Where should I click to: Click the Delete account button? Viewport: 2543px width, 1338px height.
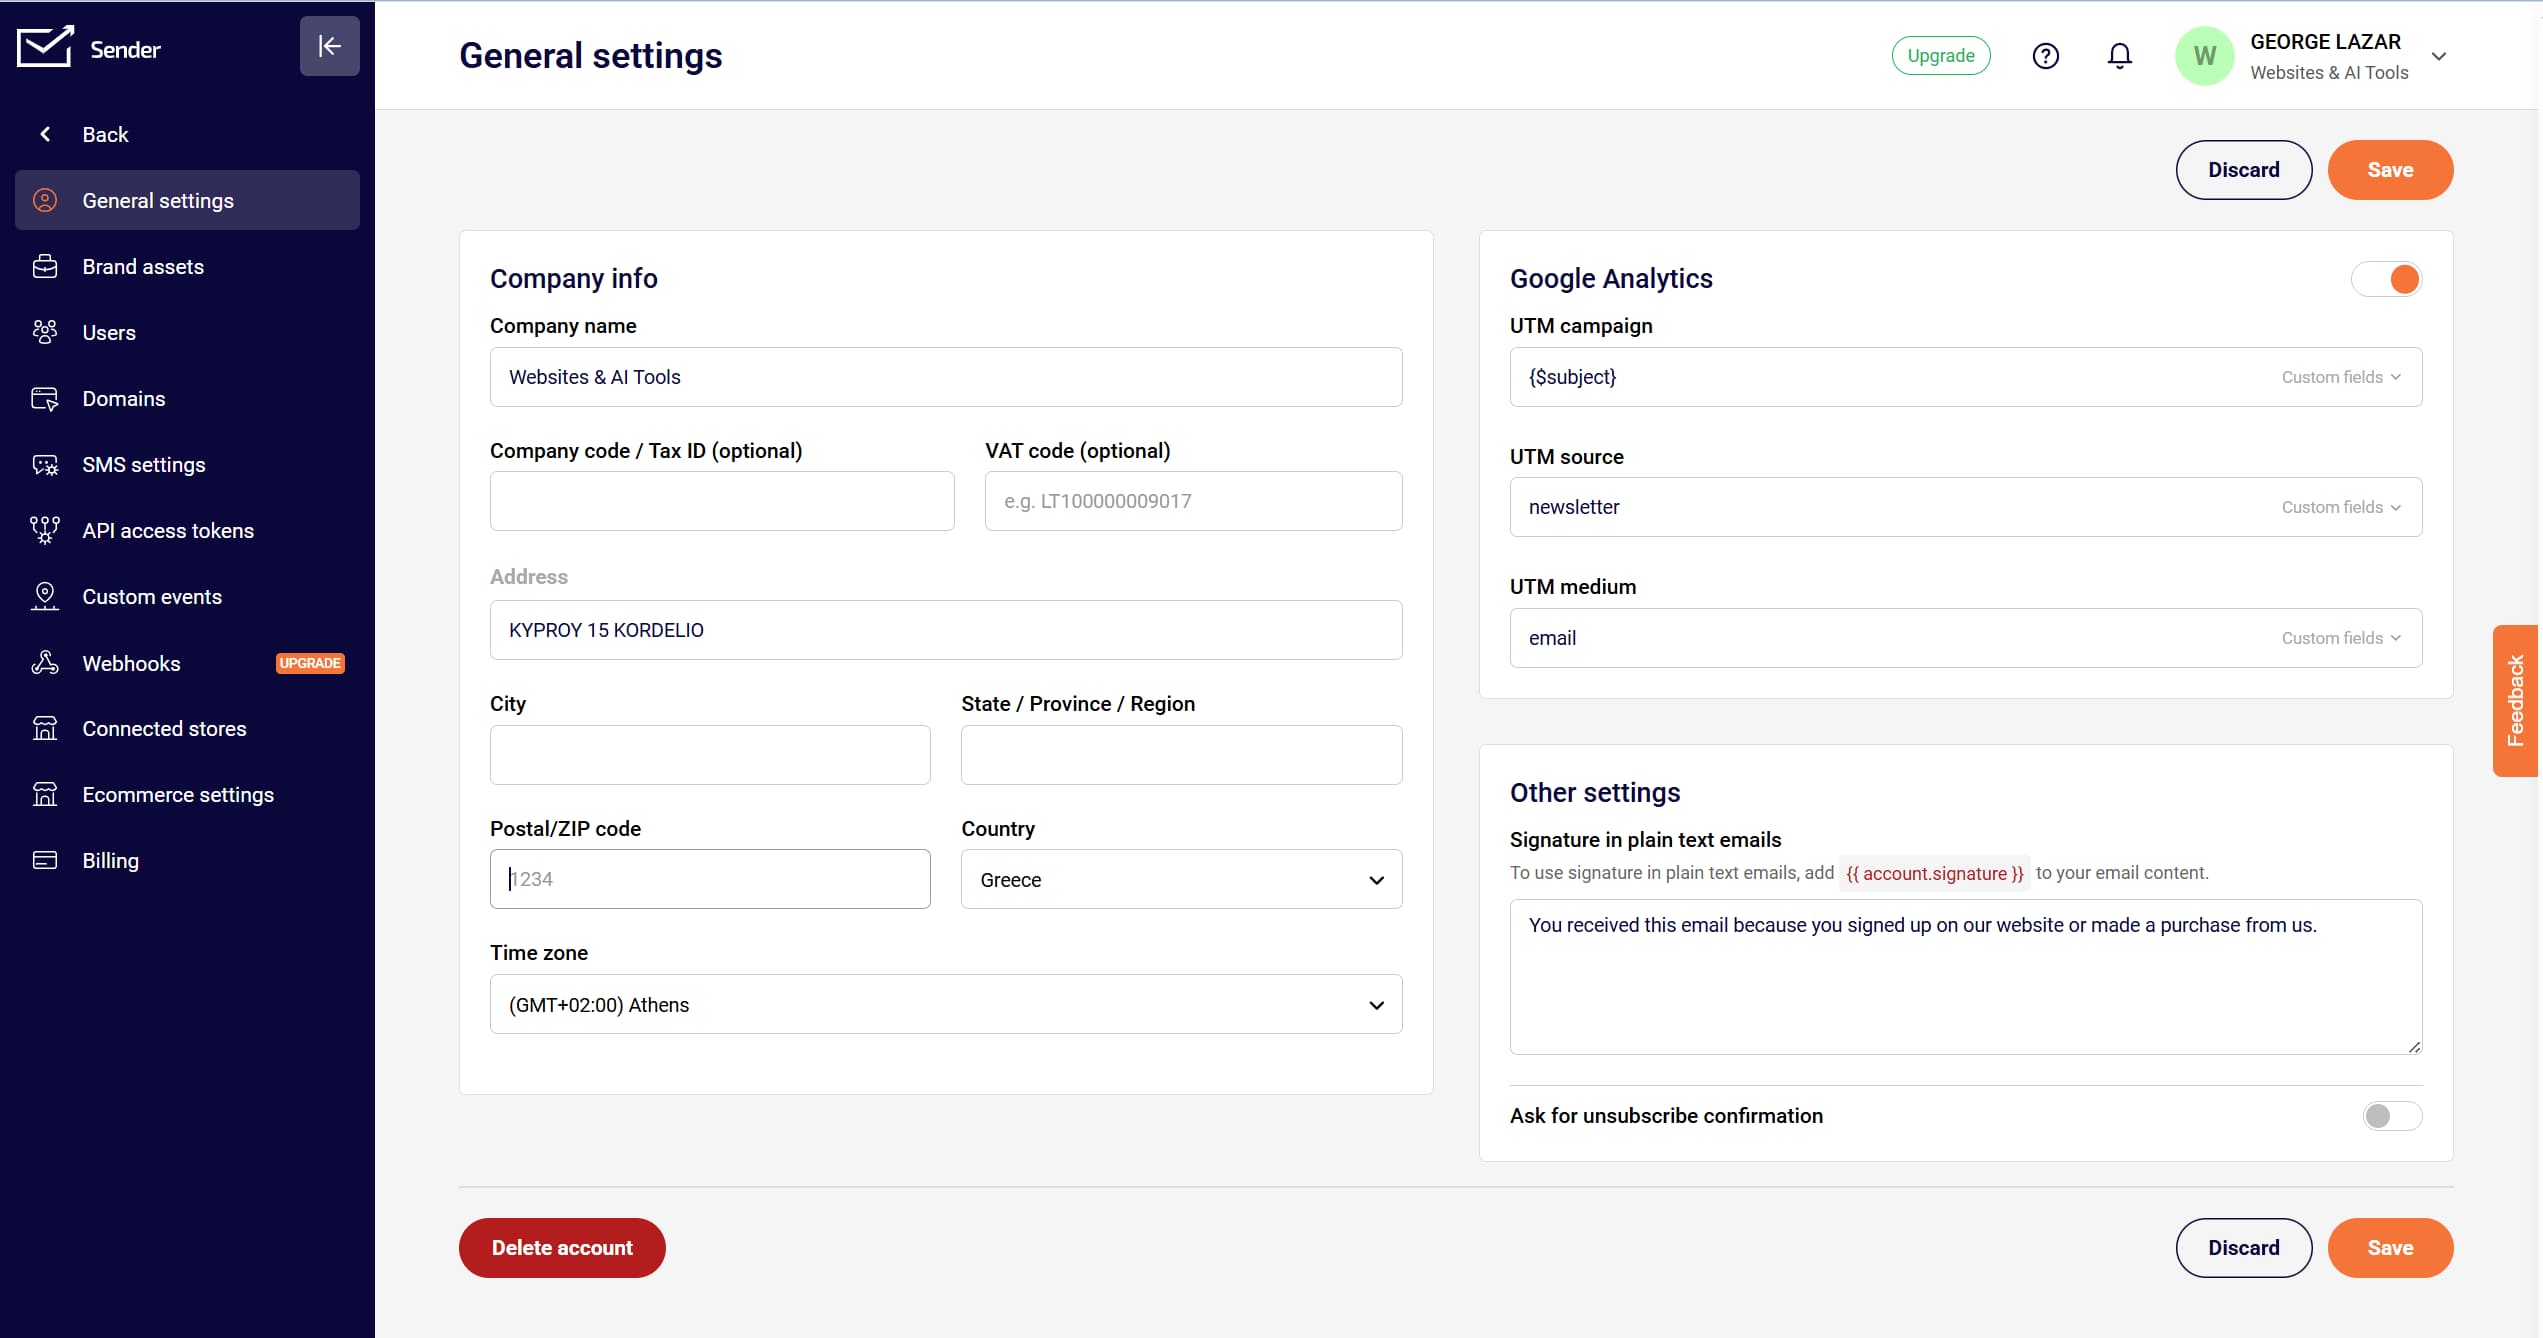tap(562, 1248)
